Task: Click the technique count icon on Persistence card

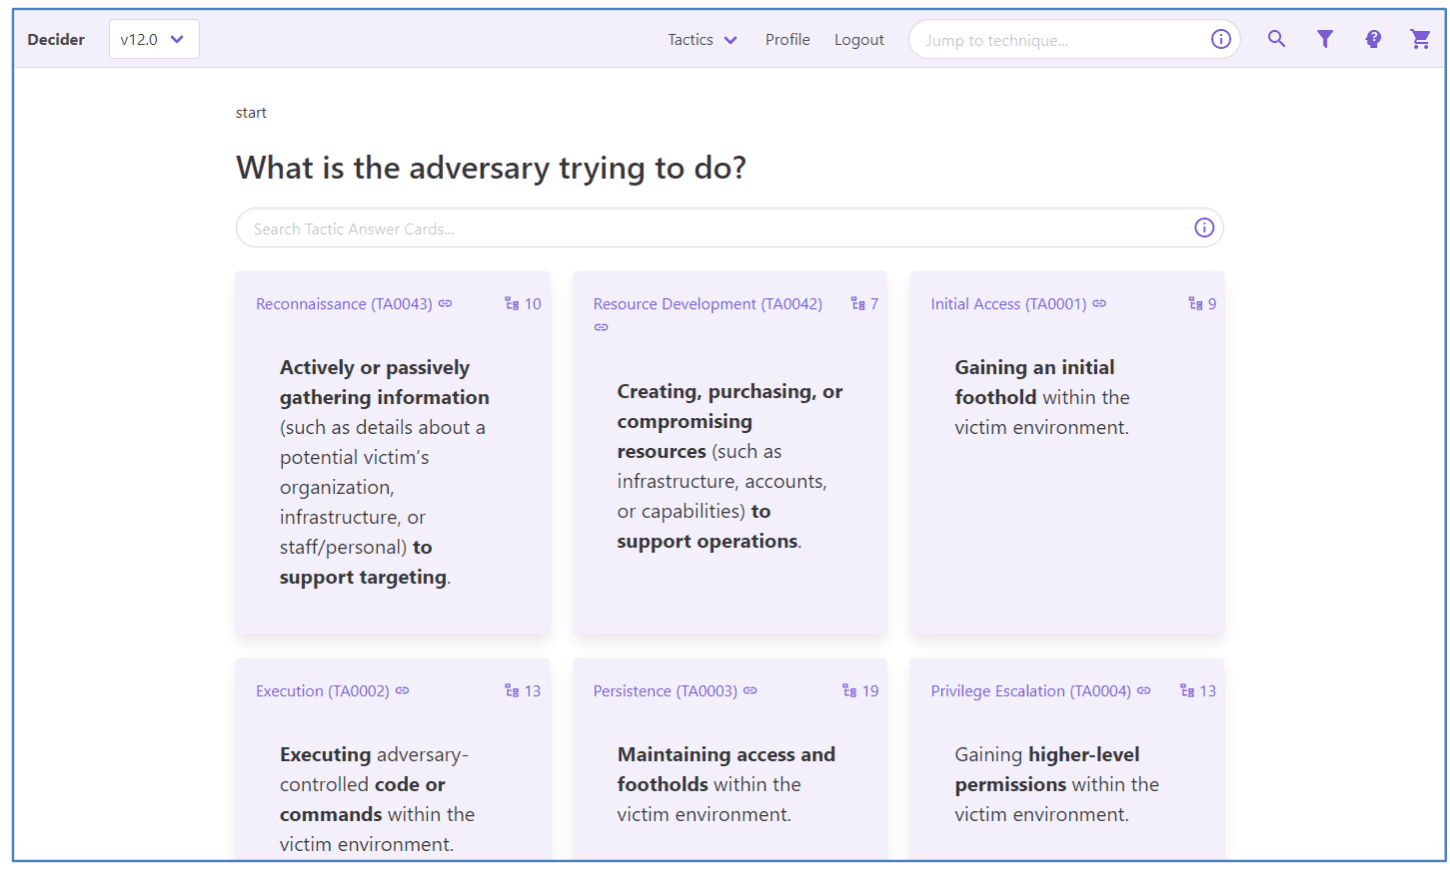Action: [849, 691]
